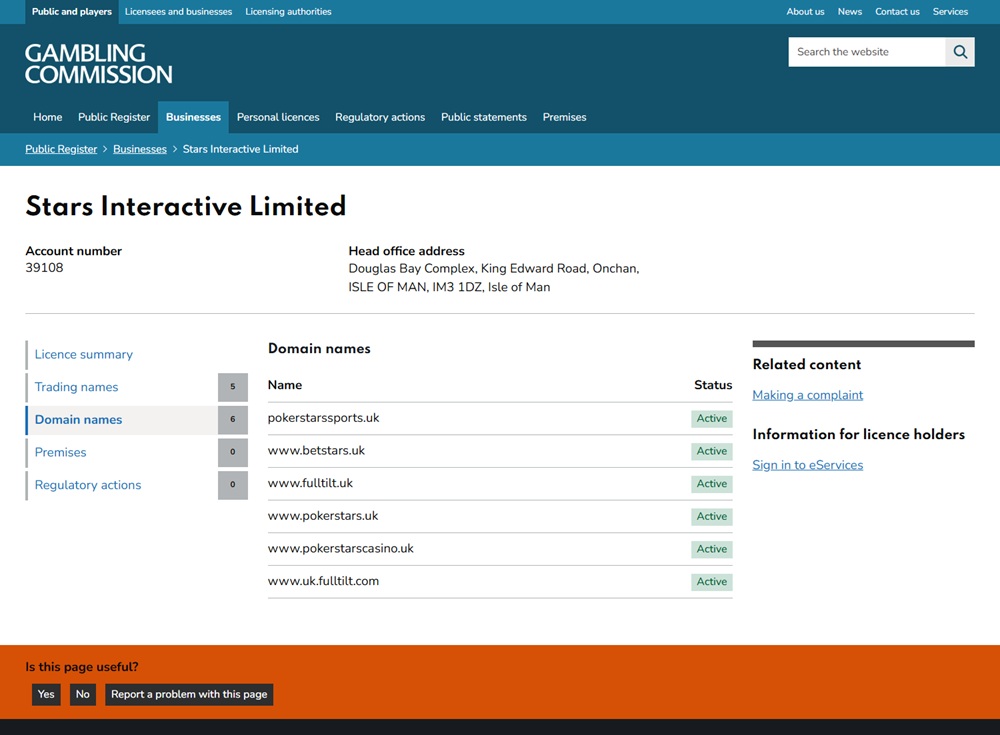
Task: Click the Trading names count badge
Action: pos(233,387)
